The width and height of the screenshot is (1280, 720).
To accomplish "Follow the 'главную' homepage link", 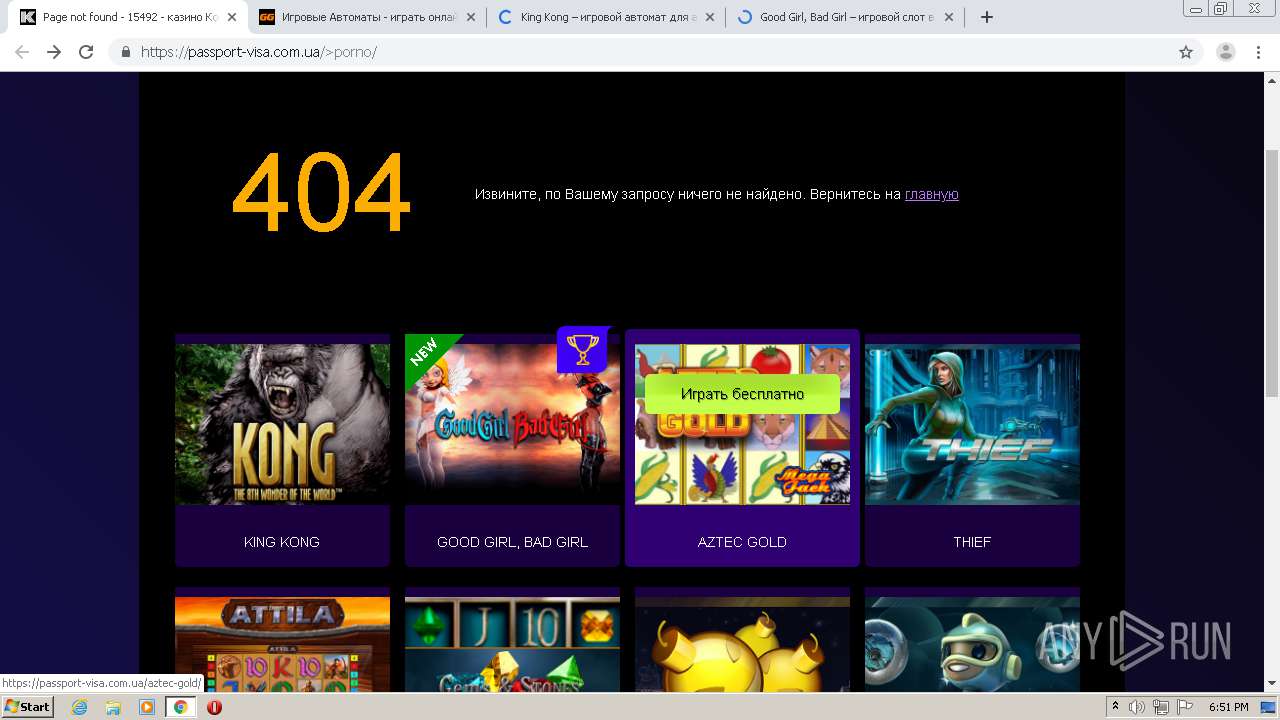I will pyautogui.click(x=932, y=194).
